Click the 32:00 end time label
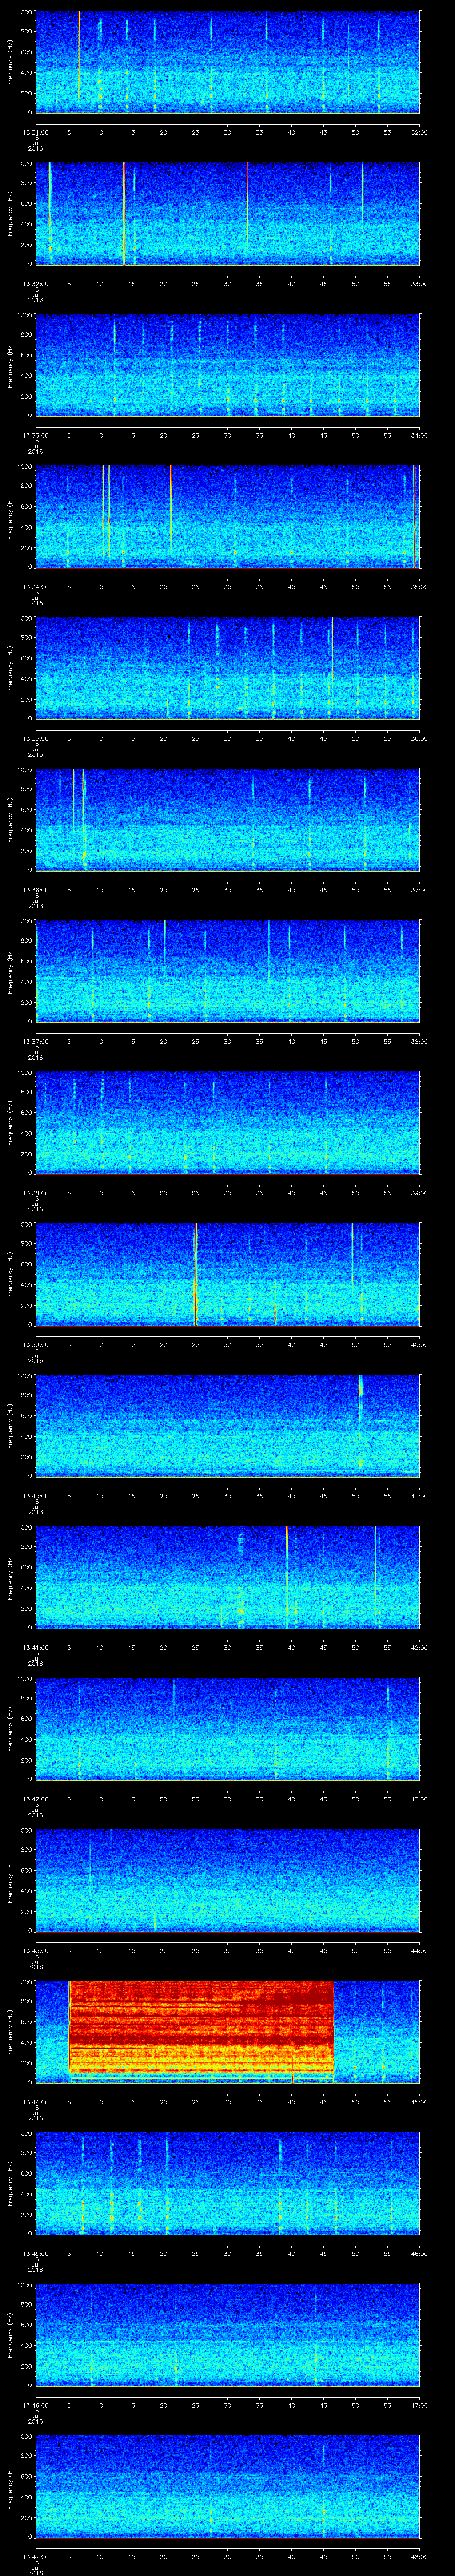 coord(419,132)
